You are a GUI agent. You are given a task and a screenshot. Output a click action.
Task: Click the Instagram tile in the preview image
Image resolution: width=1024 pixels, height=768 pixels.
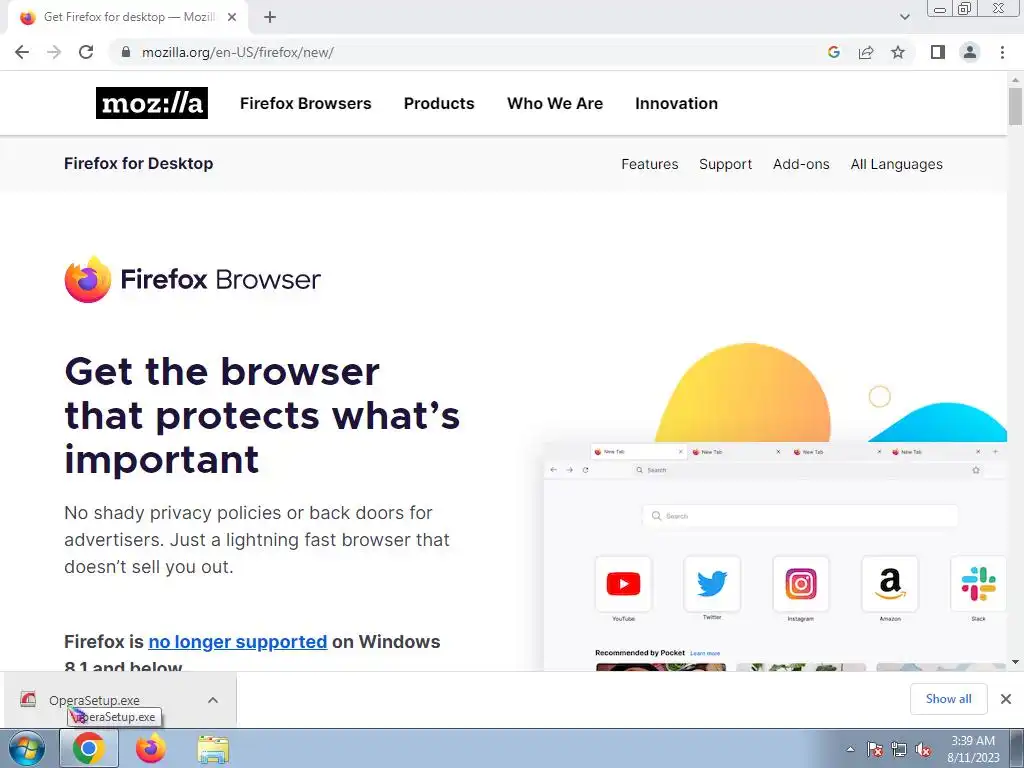coord(801,584)
